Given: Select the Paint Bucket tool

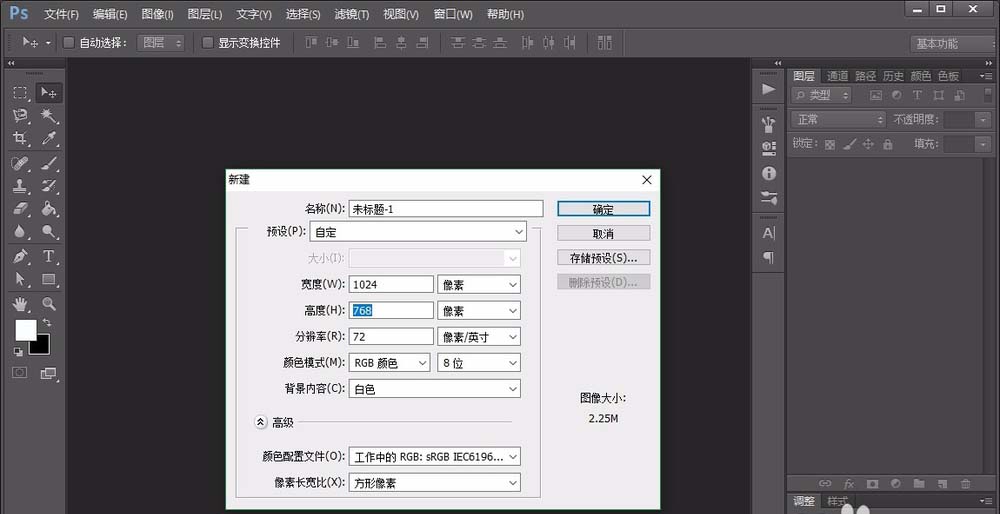Looking at the screenshot, I should click(x=48, y=209).
